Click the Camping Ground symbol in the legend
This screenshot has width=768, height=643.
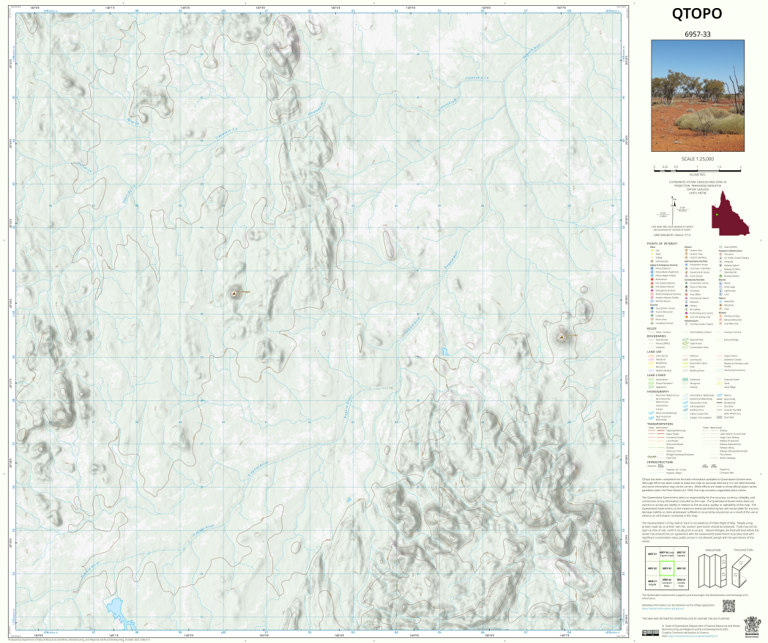[x=652, y=323]
